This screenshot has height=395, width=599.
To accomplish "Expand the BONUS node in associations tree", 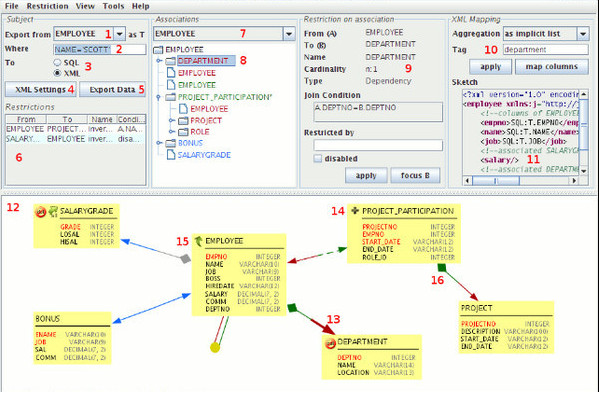I will 159,143.
